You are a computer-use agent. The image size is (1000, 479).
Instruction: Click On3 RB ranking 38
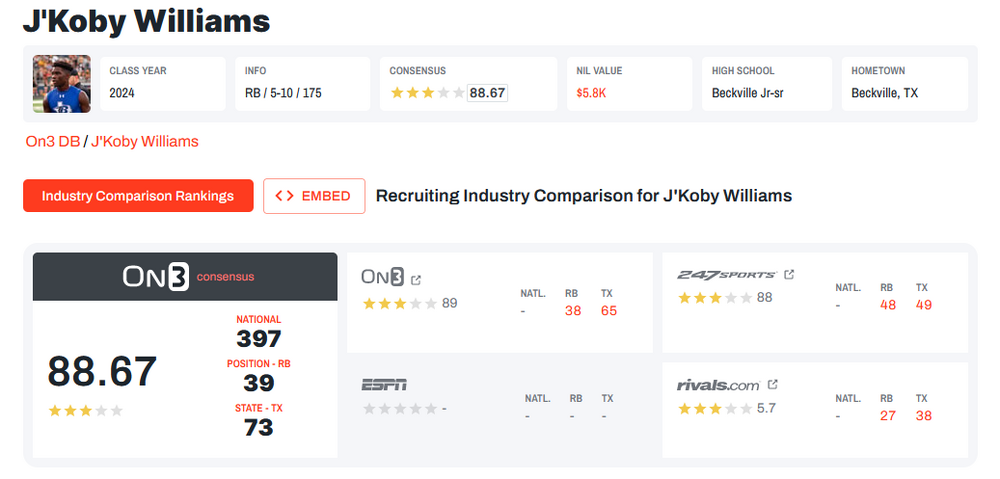[573, 311]
